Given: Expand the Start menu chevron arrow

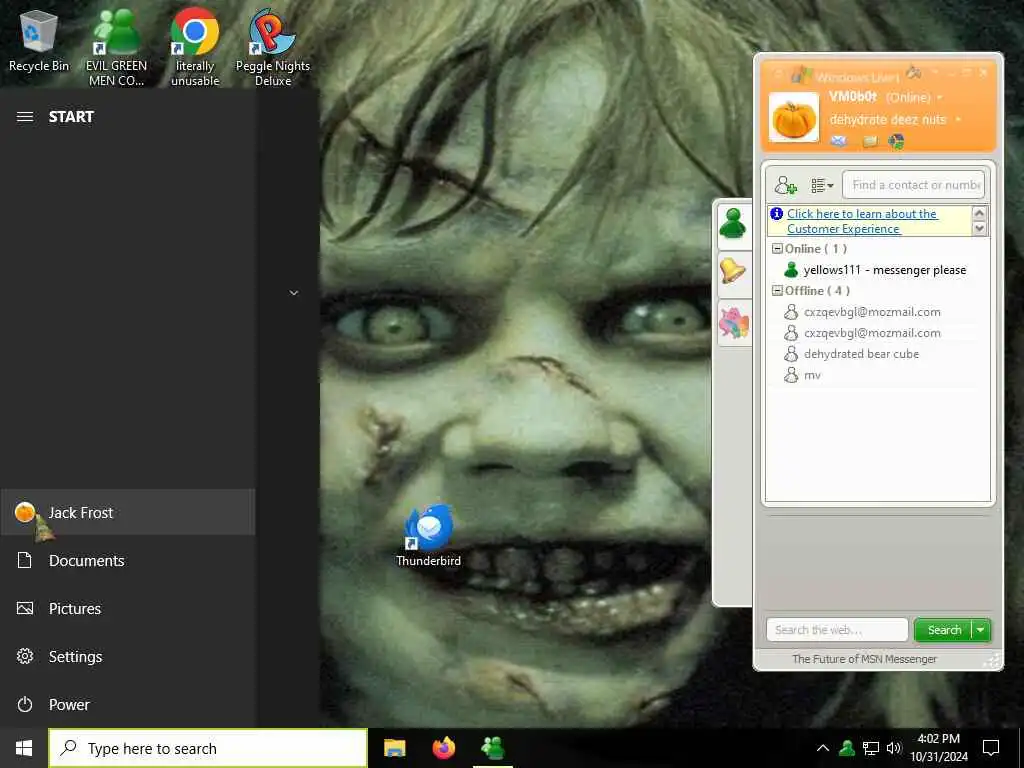Looking at the screenshot, I should coord(294,293).
